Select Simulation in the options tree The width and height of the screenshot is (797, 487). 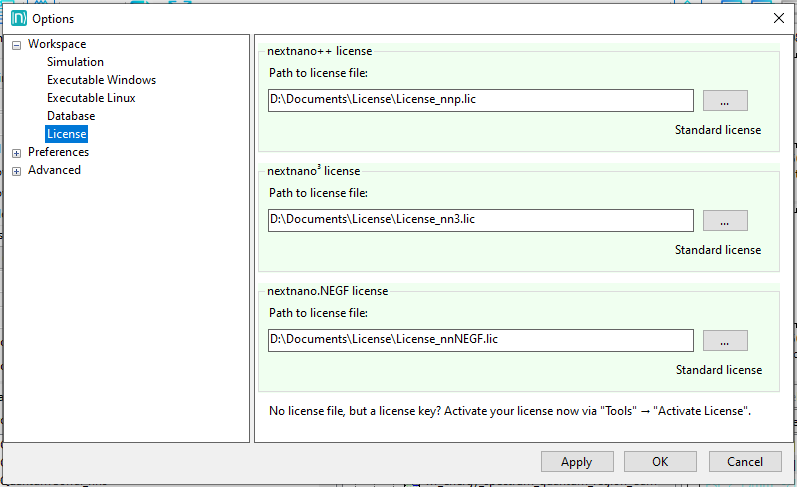[75, 62]
